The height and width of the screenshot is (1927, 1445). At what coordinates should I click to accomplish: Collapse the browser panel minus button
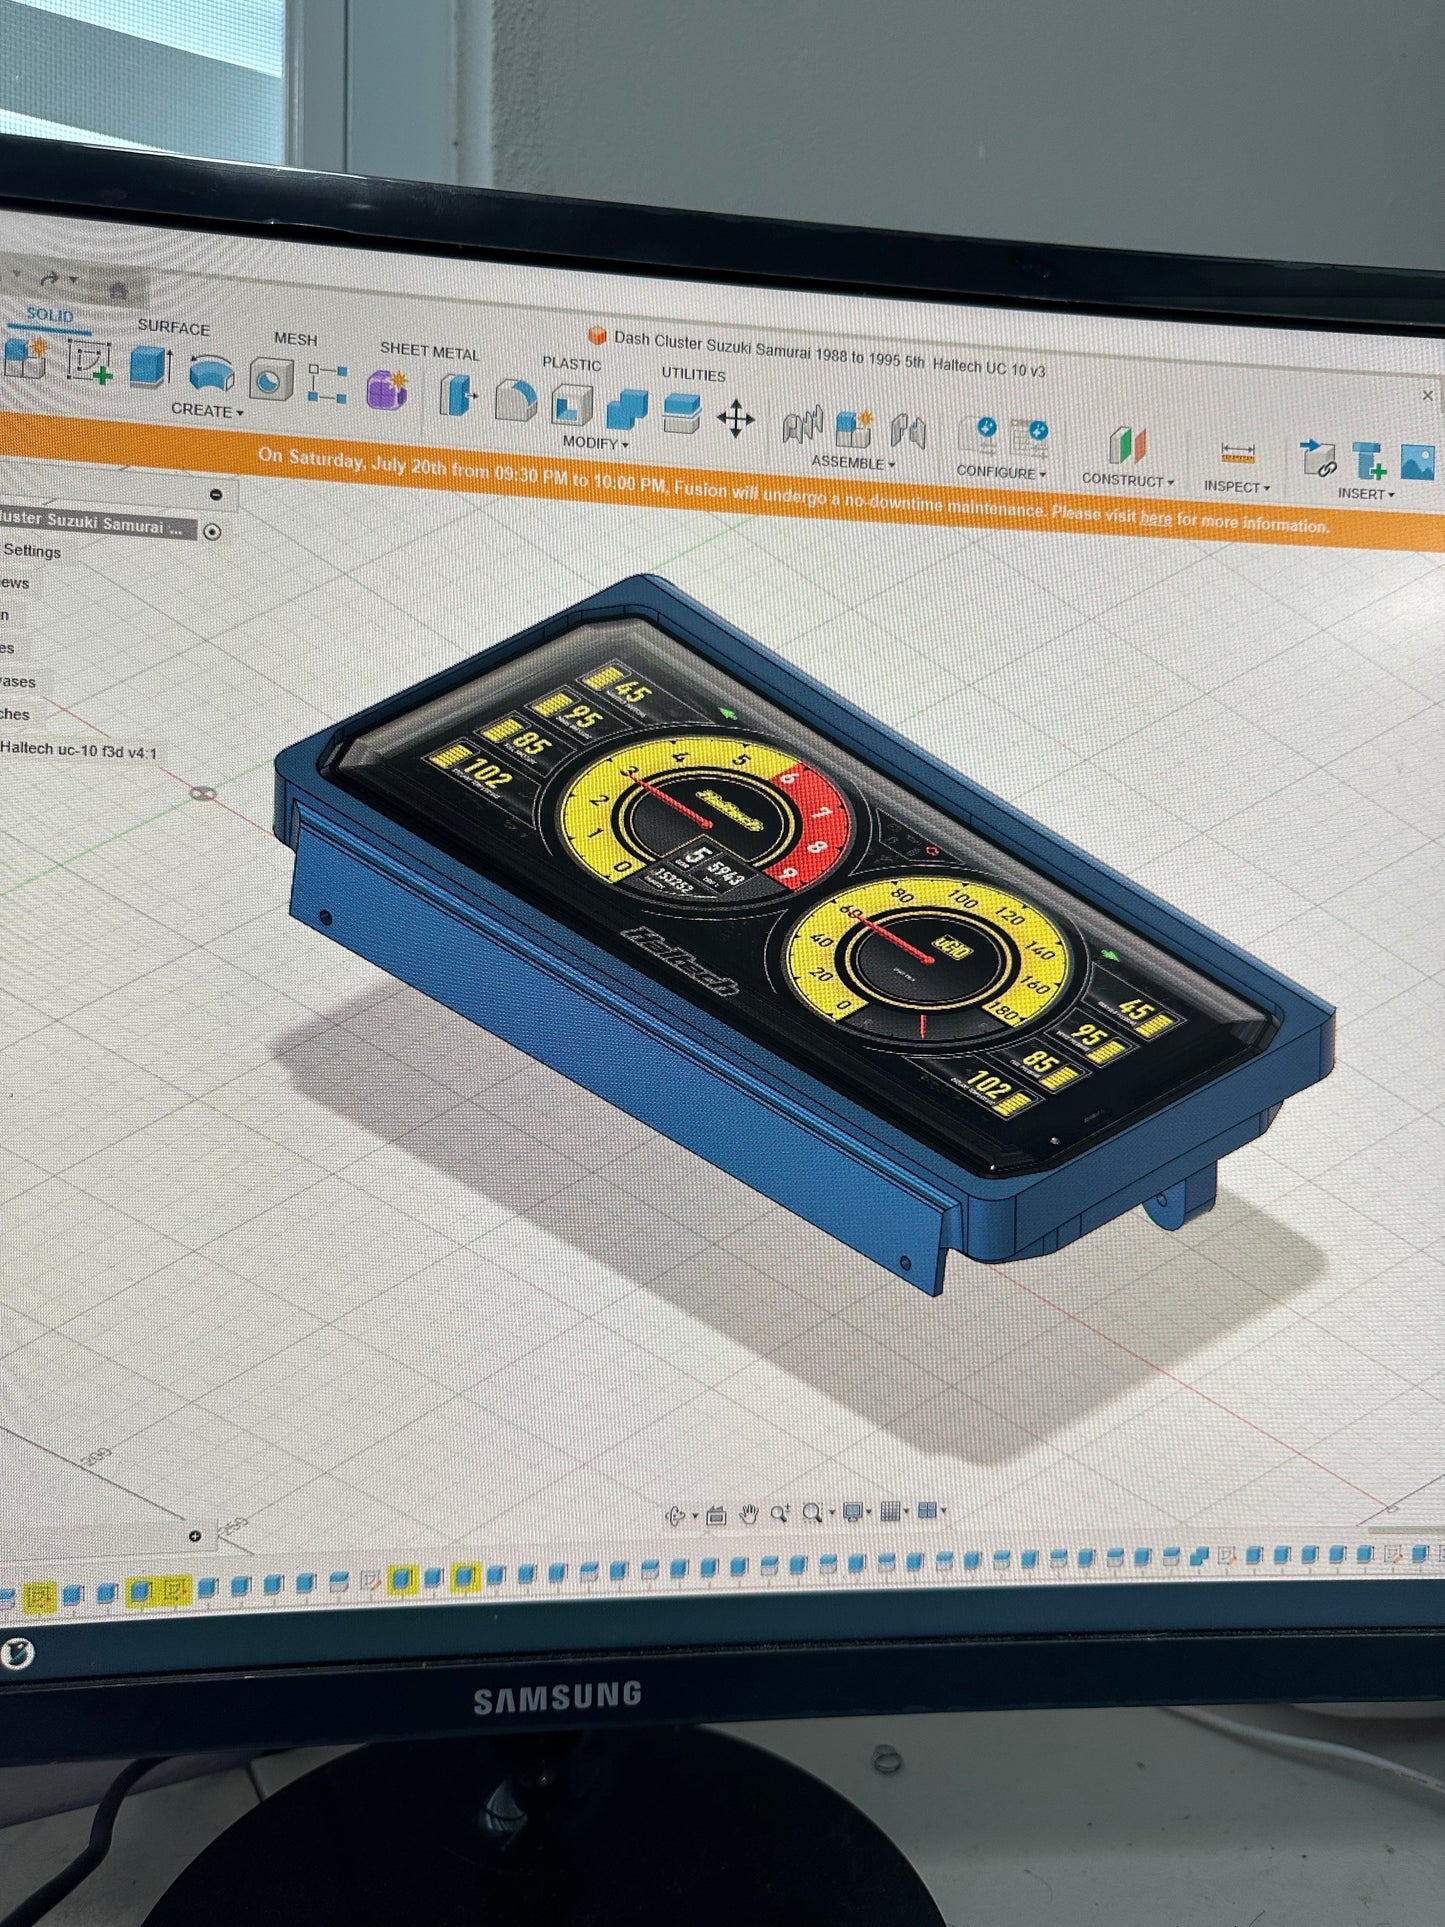click(x=216, y=495)
